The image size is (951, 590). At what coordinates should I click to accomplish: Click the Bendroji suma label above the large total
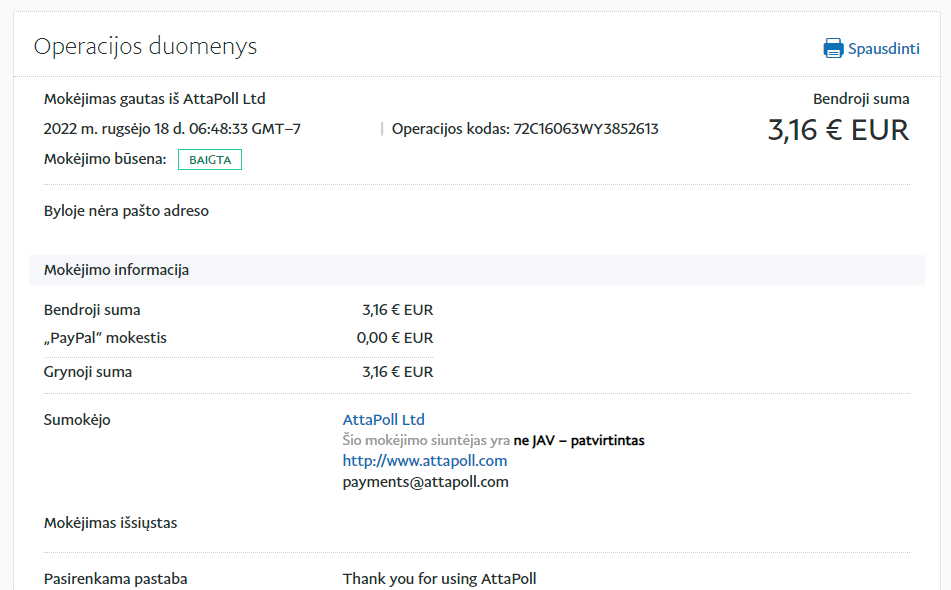point(861,99)
